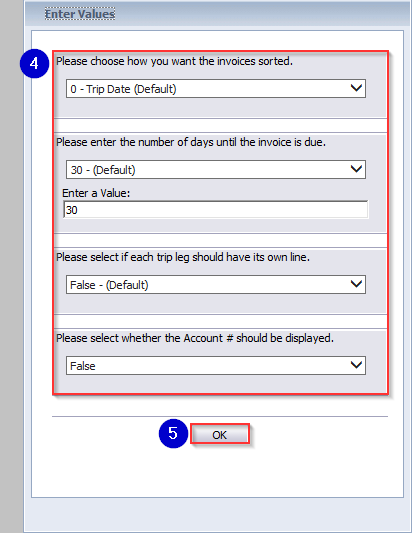Click the empty white panel area below the OK button

218,472
